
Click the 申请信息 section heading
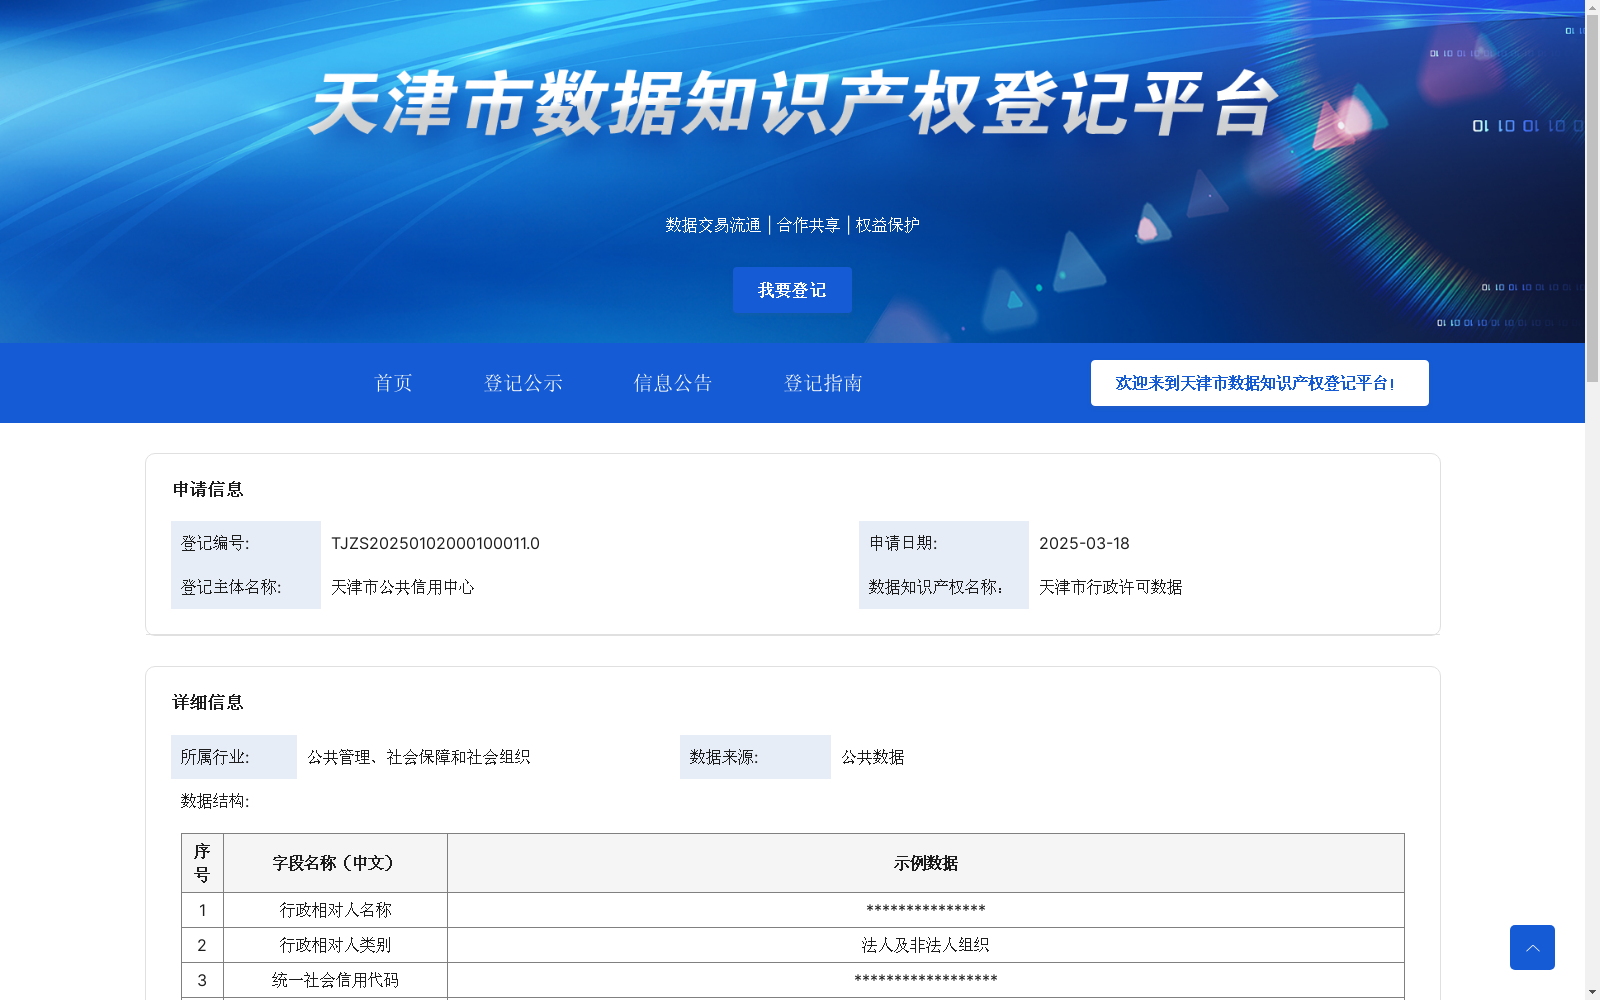(208, 489)
